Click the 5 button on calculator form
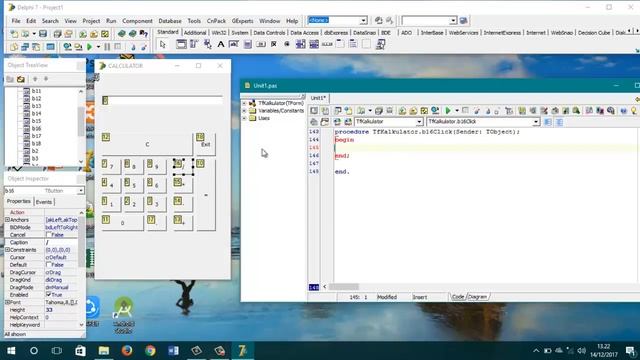The image size is (640, 360). pos(134,185)
